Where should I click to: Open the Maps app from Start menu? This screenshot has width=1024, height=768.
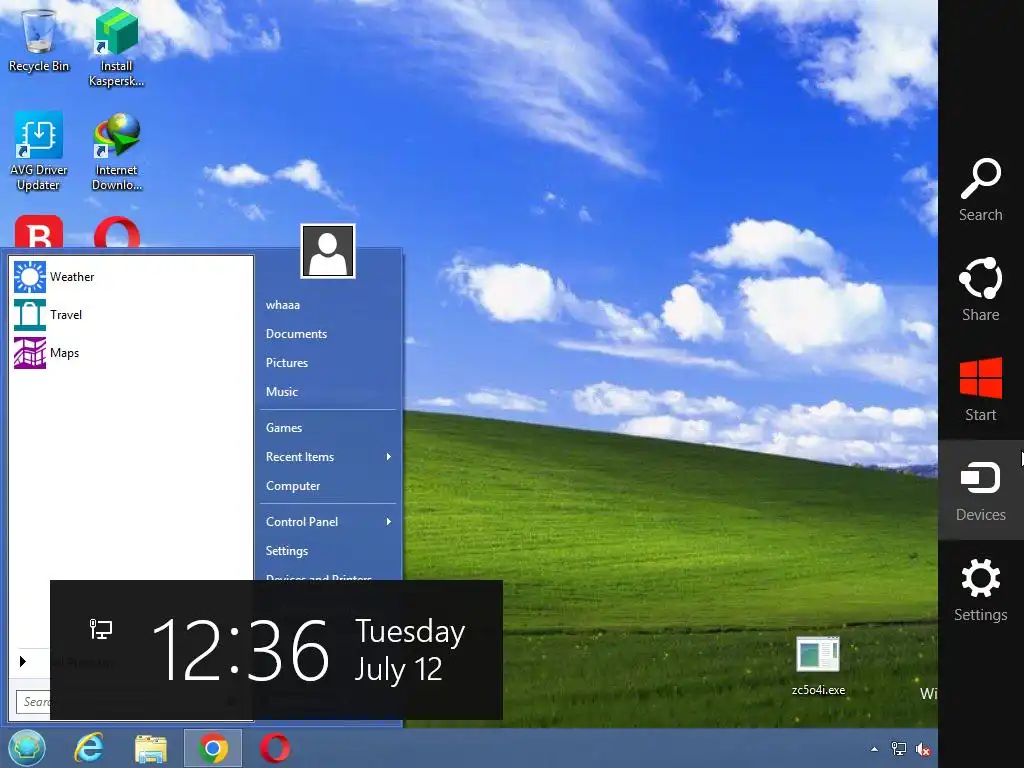tap(131, 353)
